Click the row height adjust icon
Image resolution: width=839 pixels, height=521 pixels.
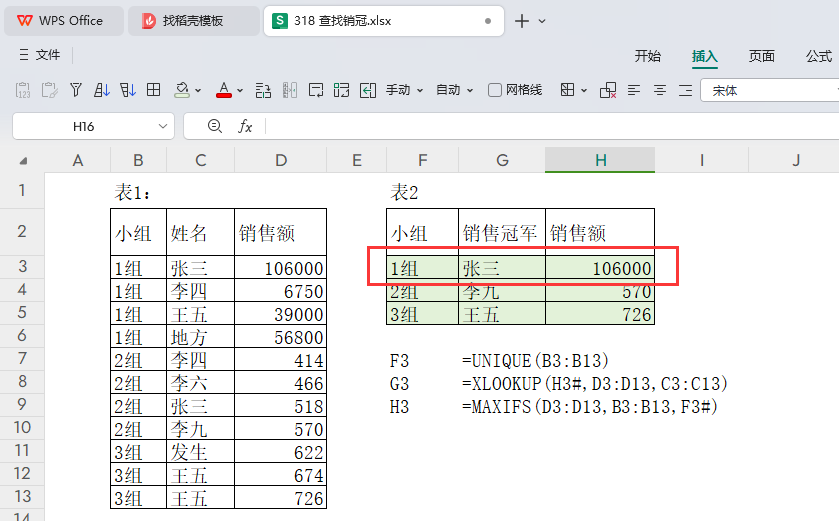(263, 90)
